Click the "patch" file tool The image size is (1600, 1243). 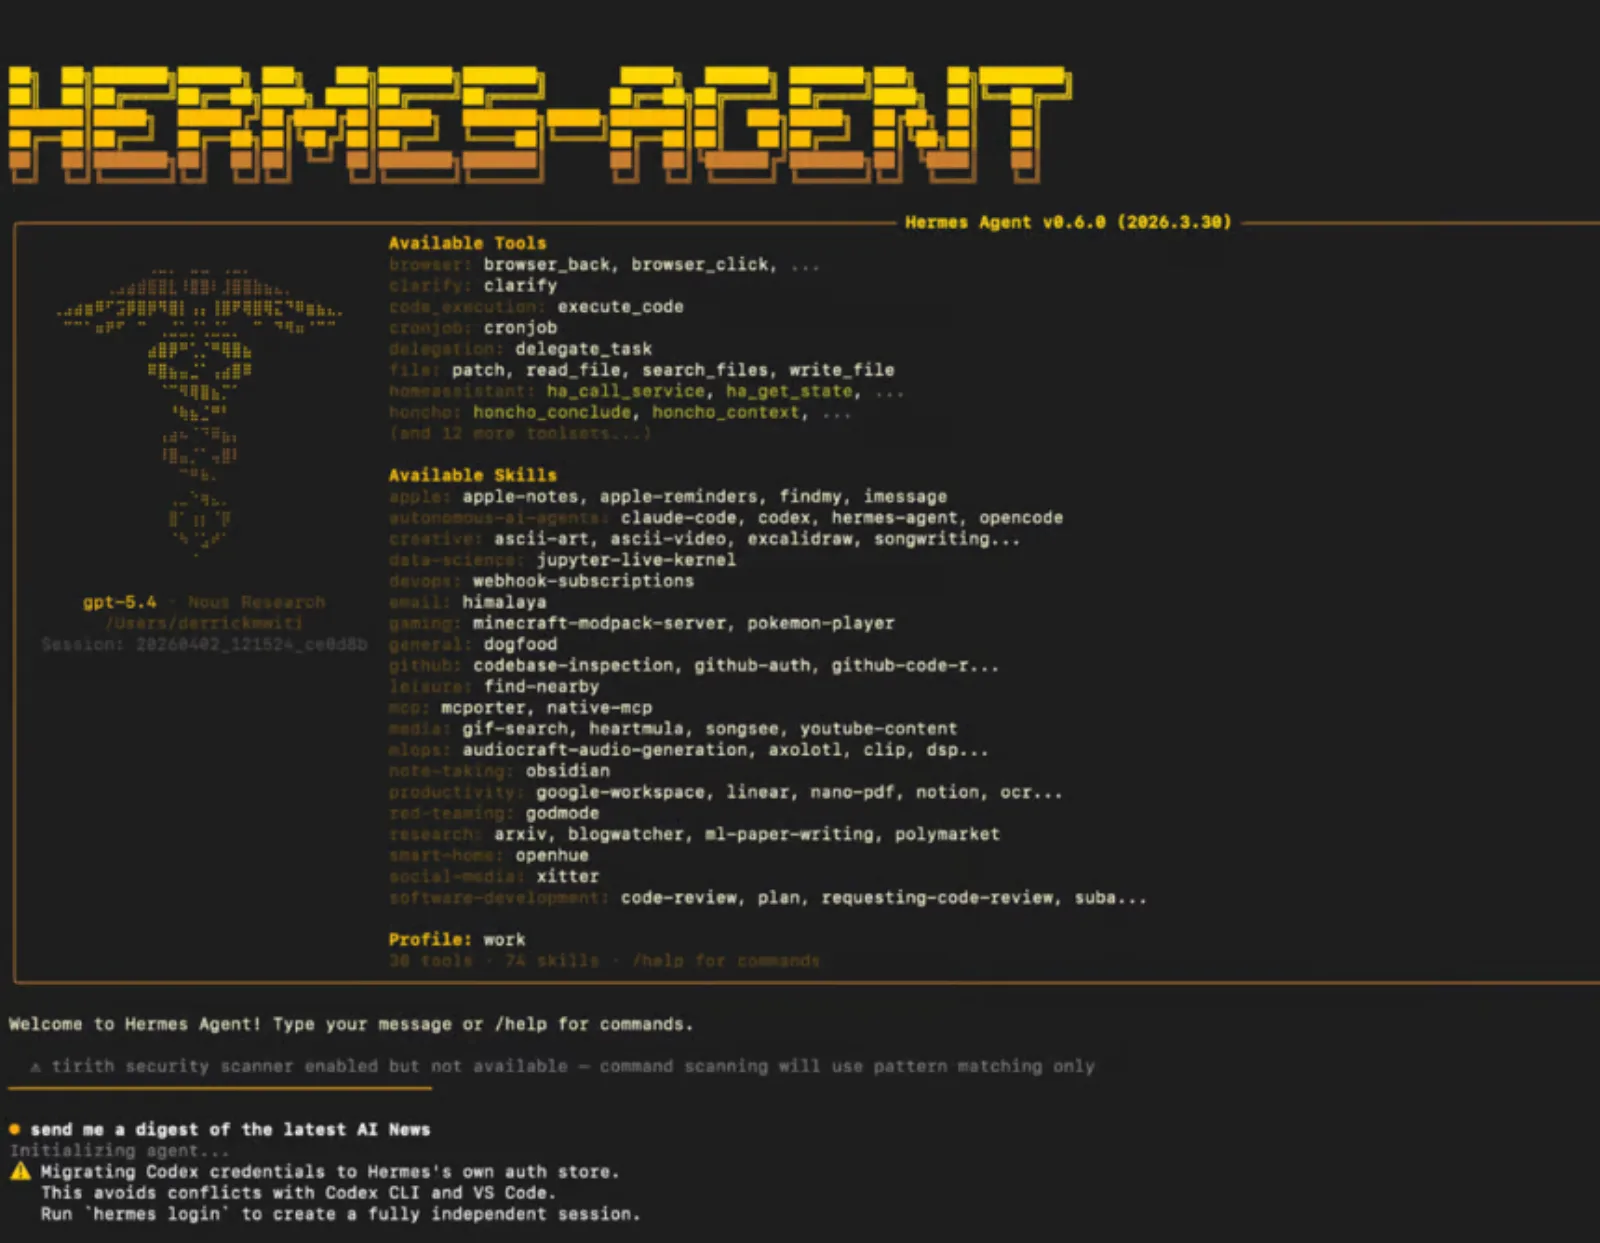click(x=478, y=370)
